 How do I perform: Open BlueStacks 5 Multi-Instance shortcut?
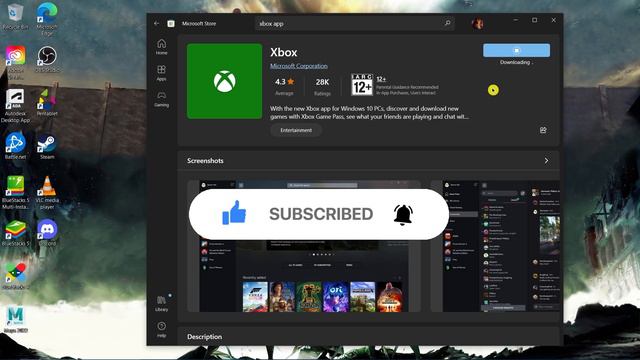pos(16,193)
